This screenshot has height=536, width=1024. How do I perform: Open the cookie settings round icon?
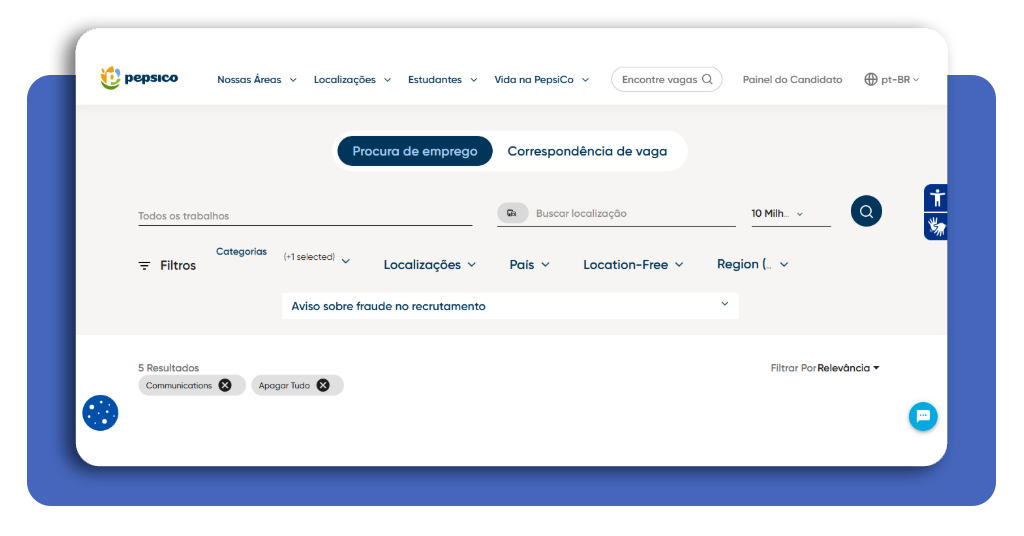click(x=100, y=413)
